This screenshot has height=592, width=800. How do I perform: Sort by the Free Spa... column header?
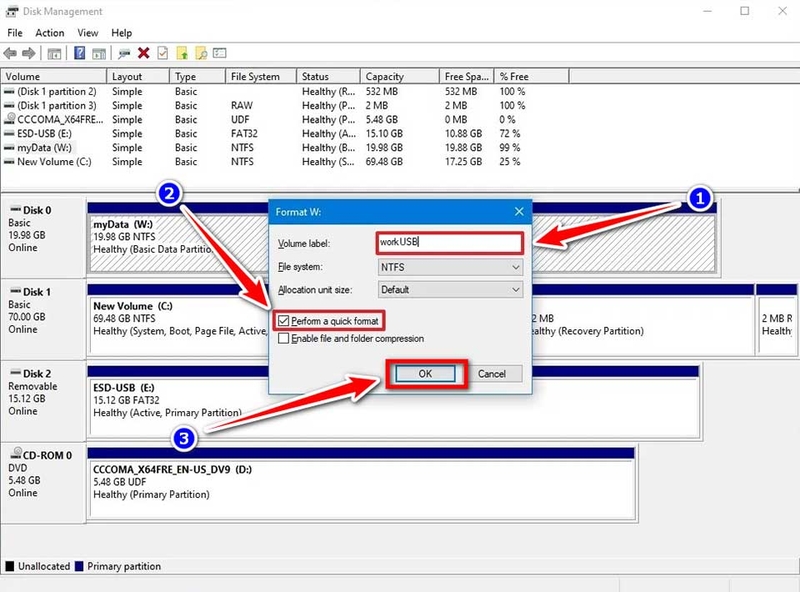click(x=466, y=77)
